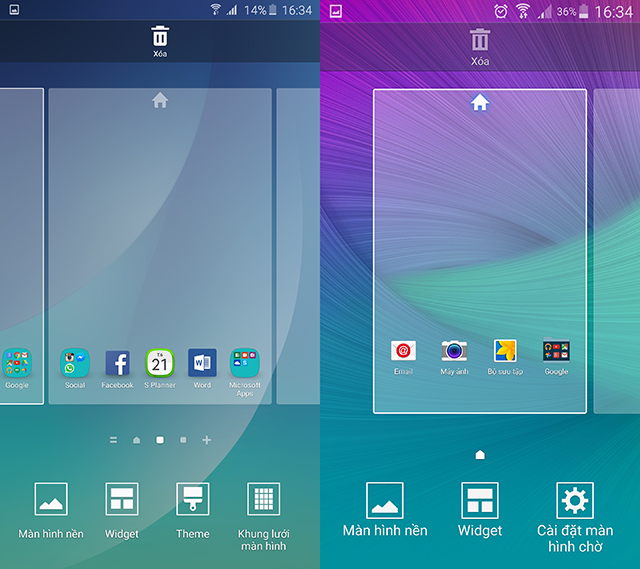Open the Email app
640x569 pixels.
point(403,357)
